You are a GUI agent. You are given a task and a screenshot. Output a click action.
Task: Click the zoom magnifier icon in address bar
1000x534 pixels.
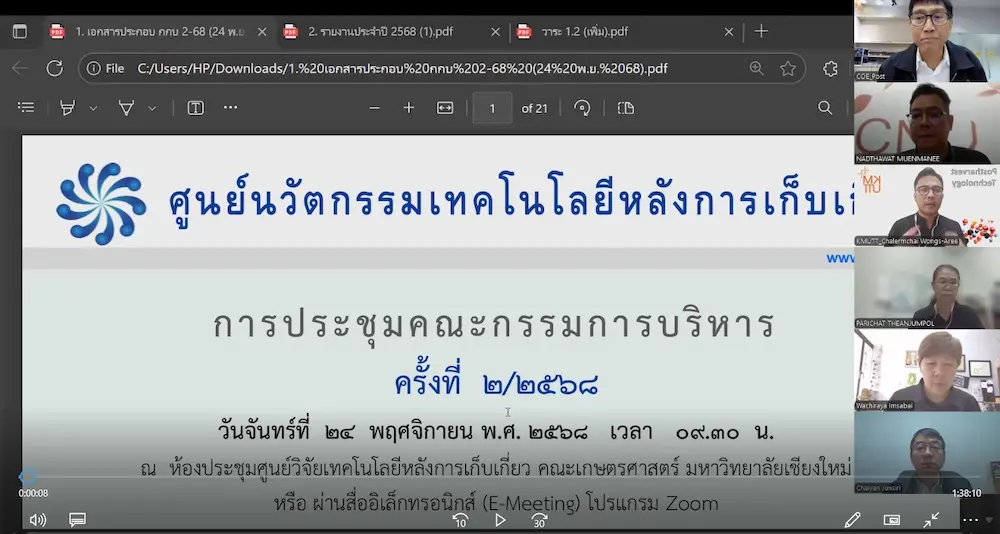[x=756, y=68]
